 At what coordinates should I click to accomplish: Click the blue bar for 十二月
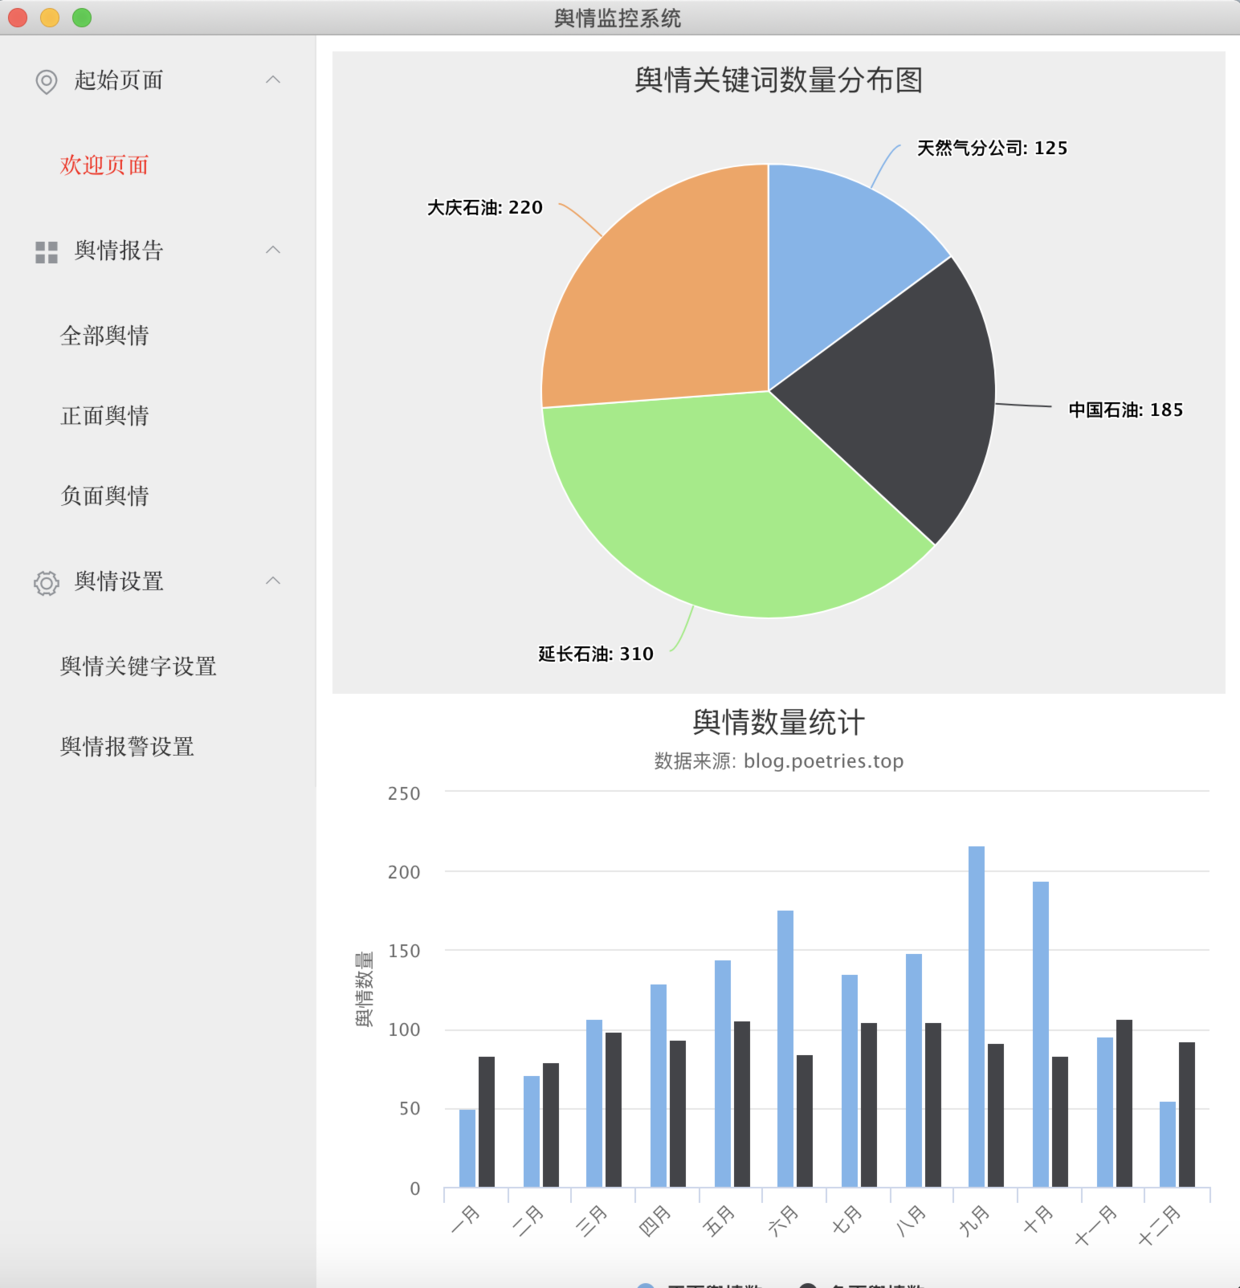point(1168,1145)
